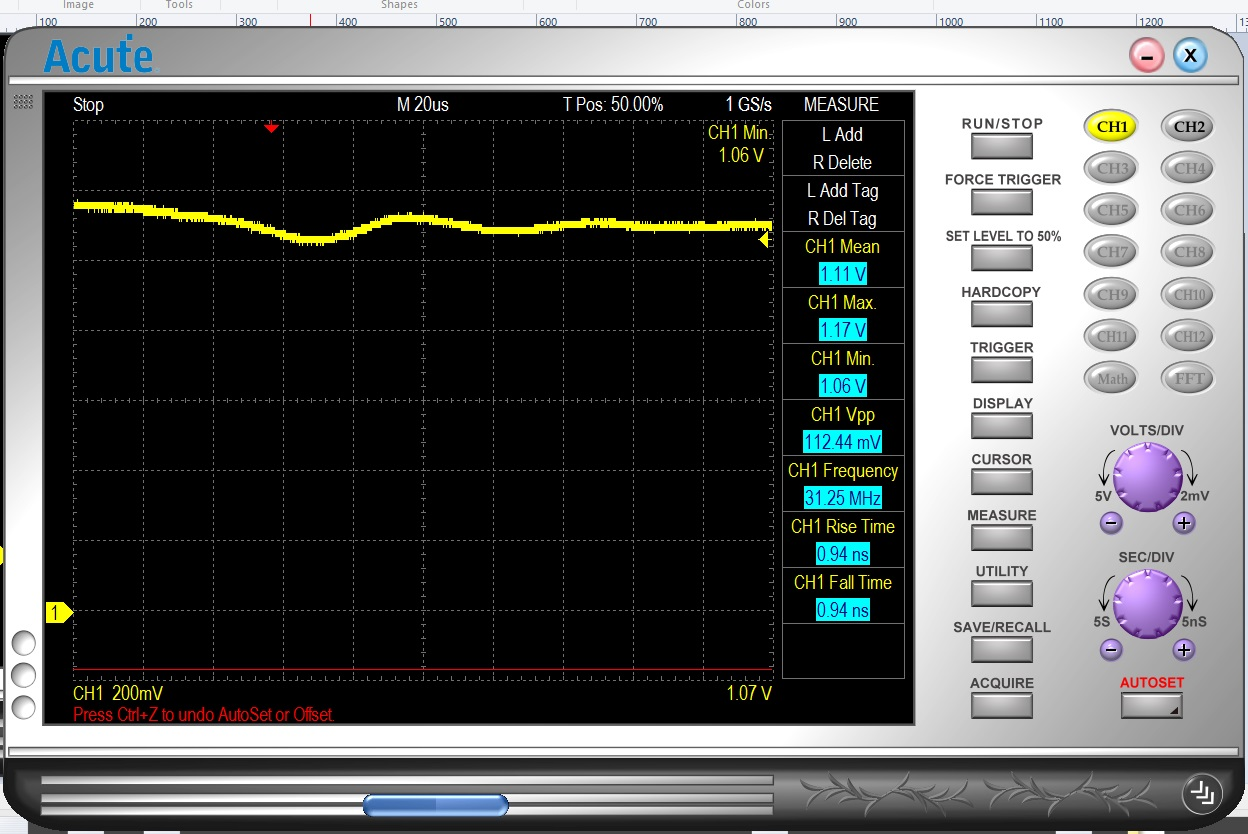This screenshot has height=834, width=1248.
Task: Click the blue X close button
Action: click(x=1190, y=56)
